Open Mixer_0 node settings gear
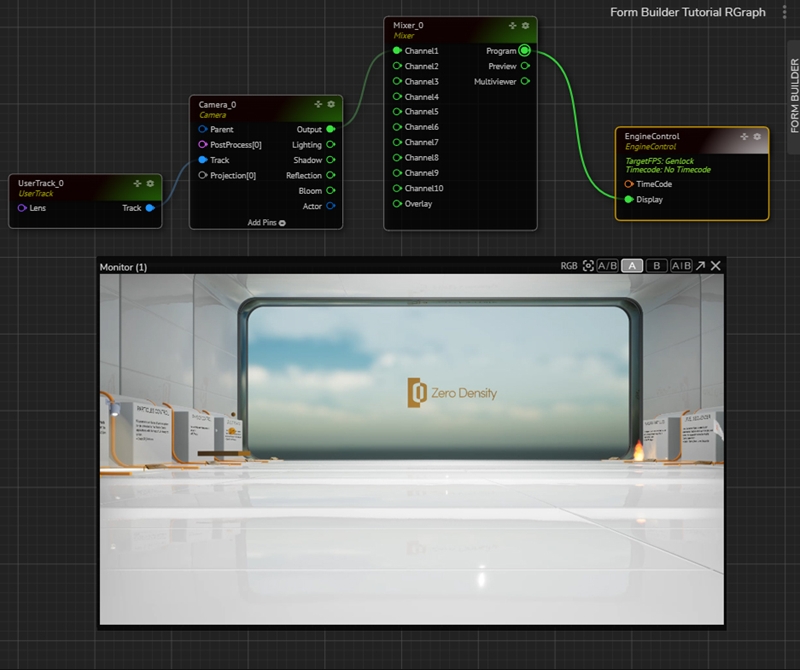This screenshot has width=800, height=670. pyautogui.click(x=526, y=25)
